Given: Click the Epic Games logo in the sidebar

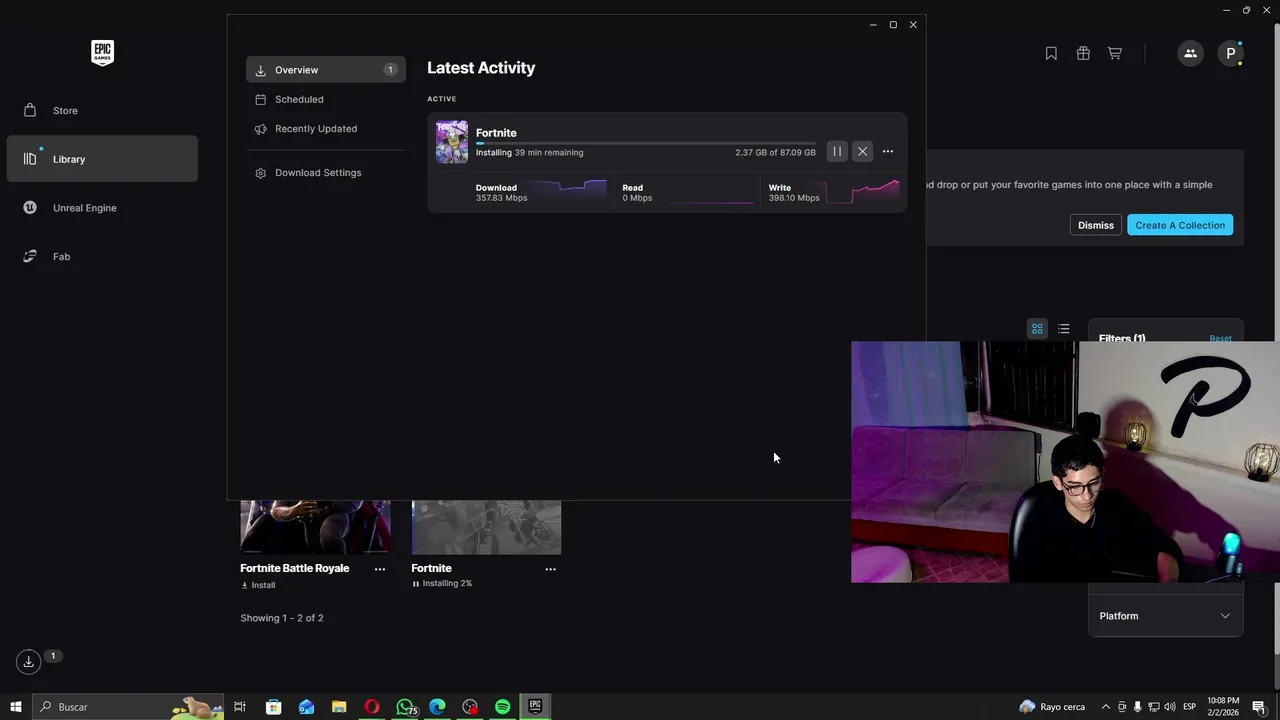Looking at the screenshot, I should (102, 53).
